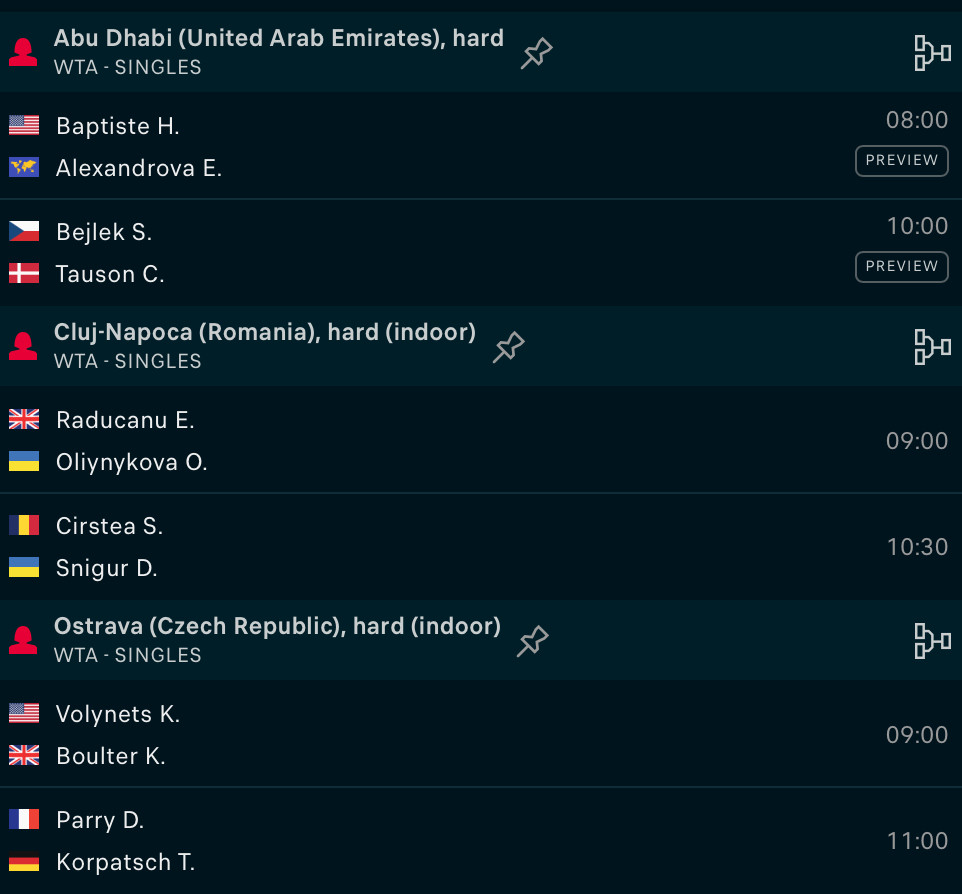Click WTA - SINGLES under Cluj-Napoca

pos(128,361)
